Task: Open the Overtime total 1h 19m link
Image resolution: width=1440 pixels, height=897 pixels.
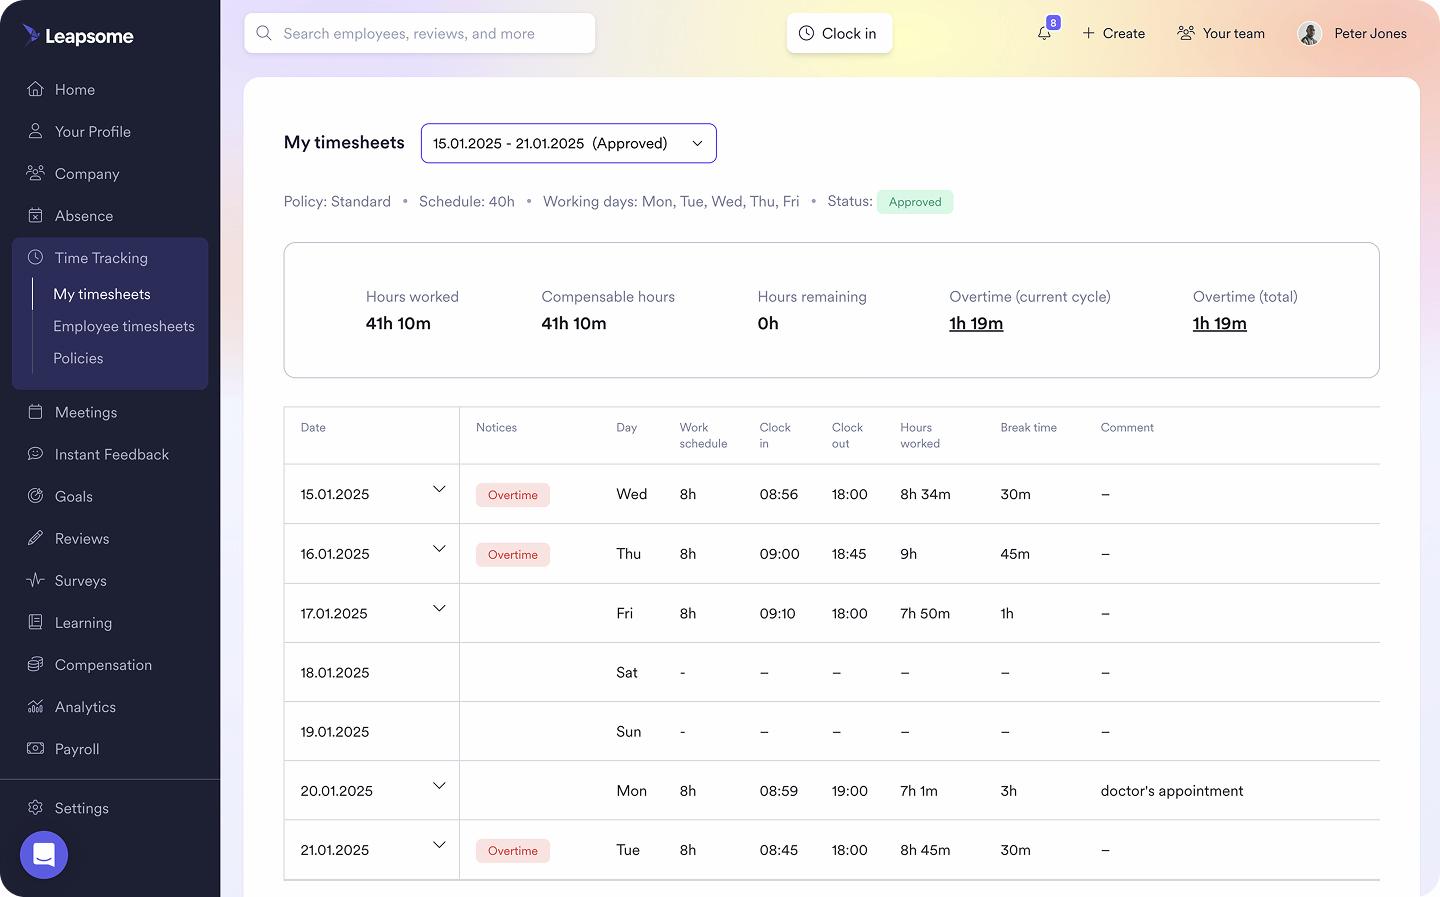Action: coord(1219,323)
